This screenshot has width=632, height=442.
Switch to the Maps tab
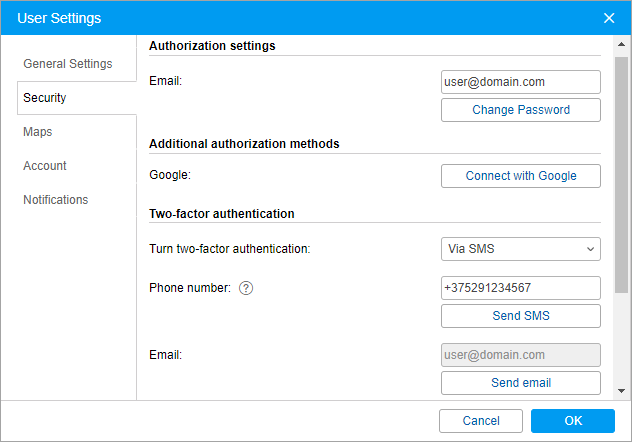point(38,132)
